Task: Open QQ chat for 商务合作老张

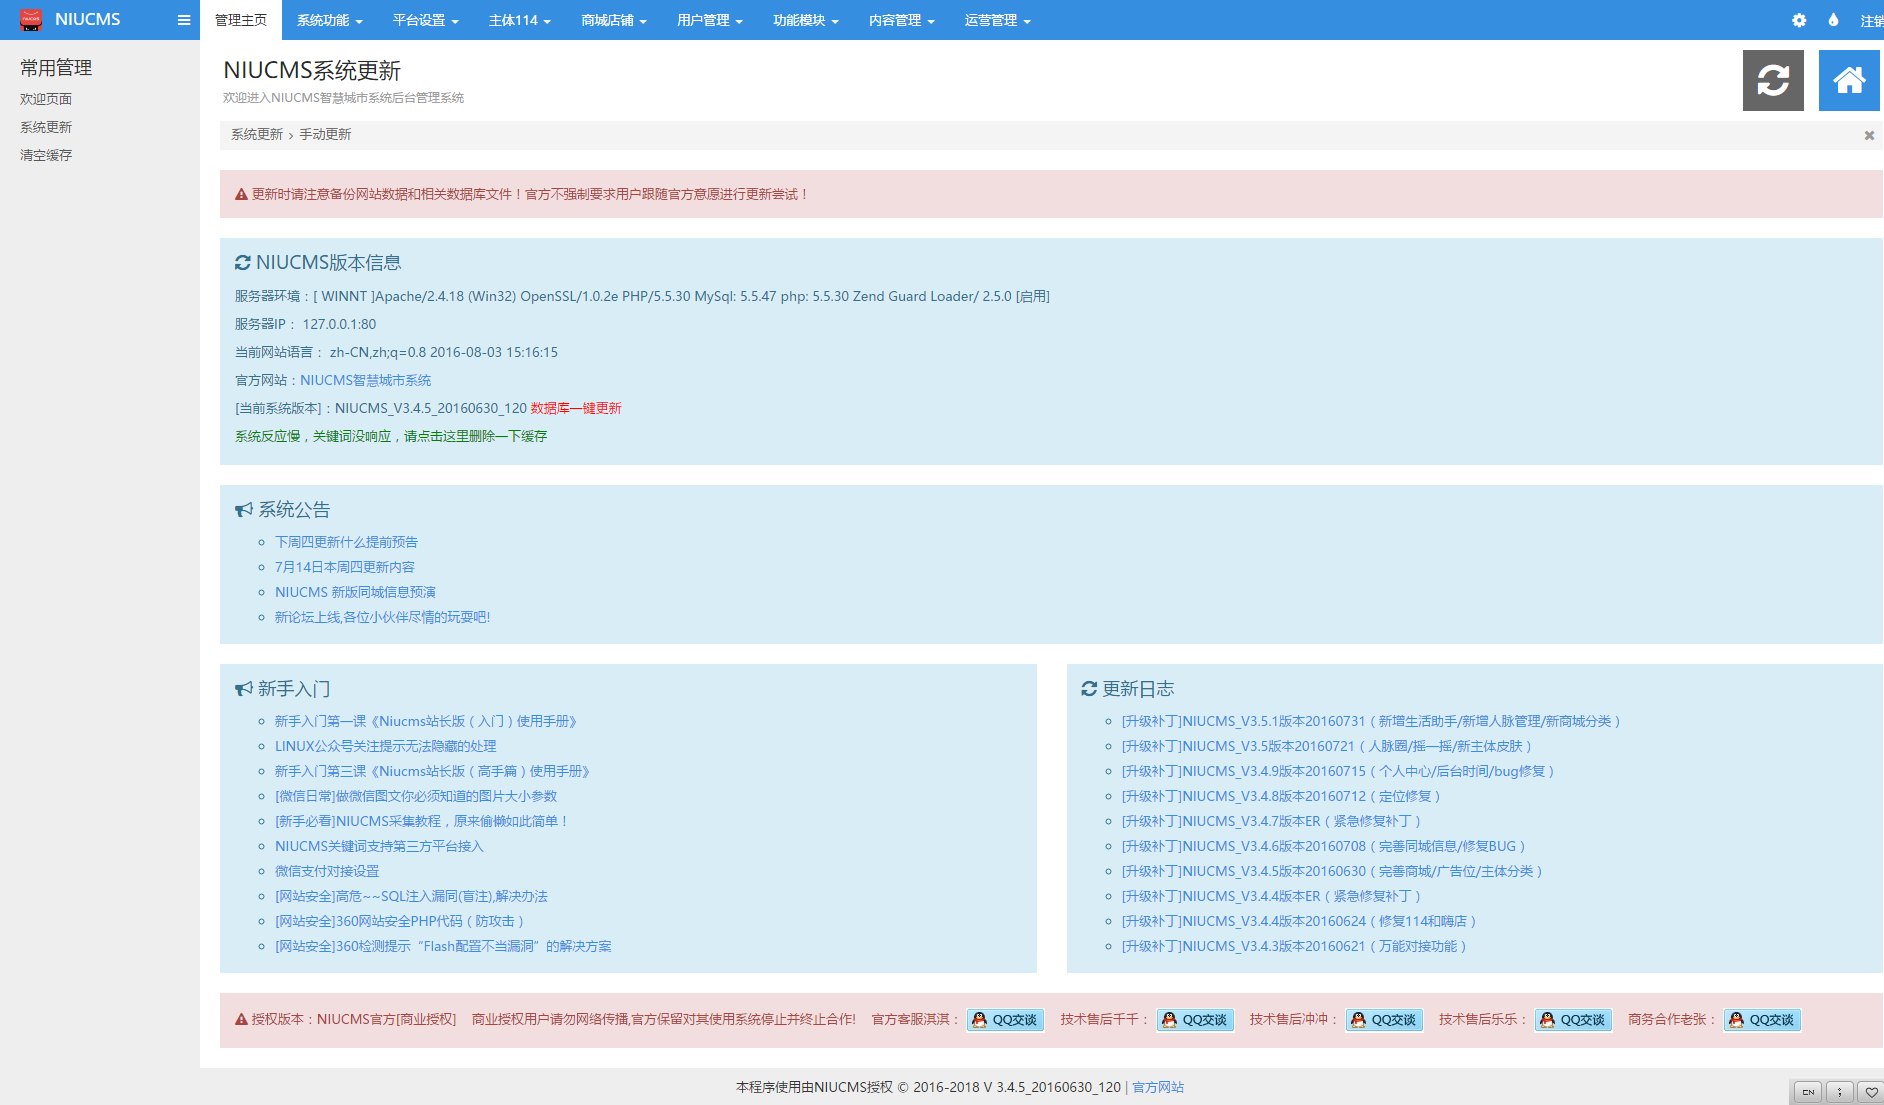Action: pos(1762,1020)
